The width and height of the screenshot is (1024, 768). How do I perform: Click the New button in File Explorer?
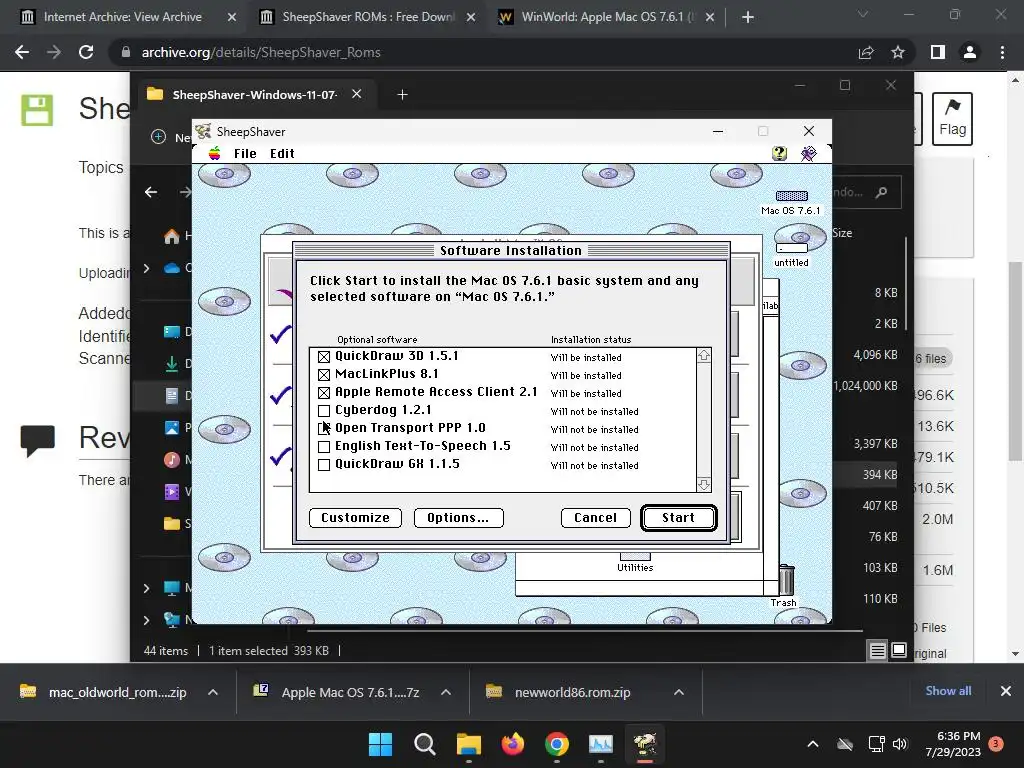pos(171,137)
